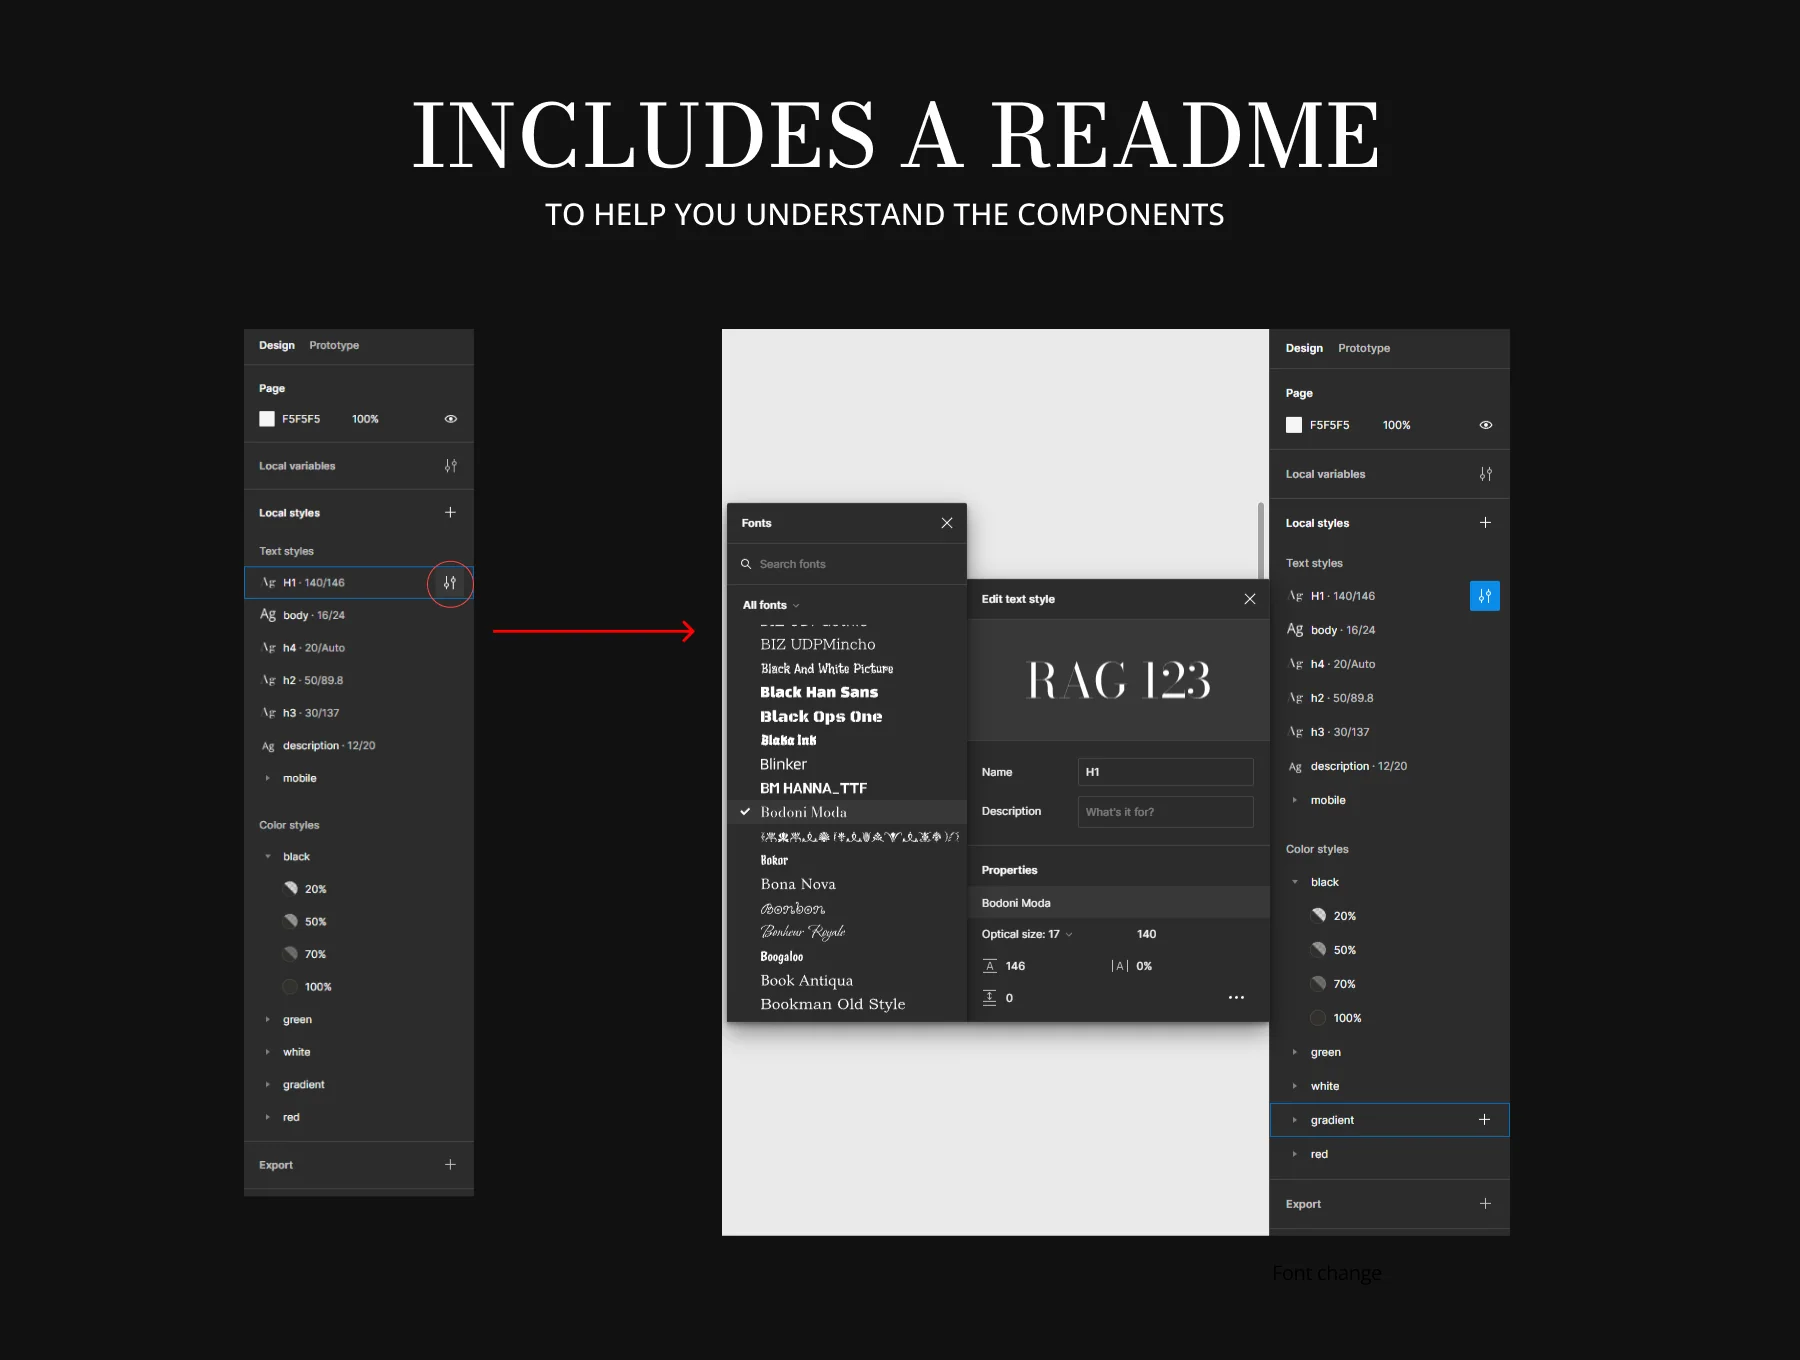
Task: Expand white color group in right panel
Action: coord(1295,1086)
